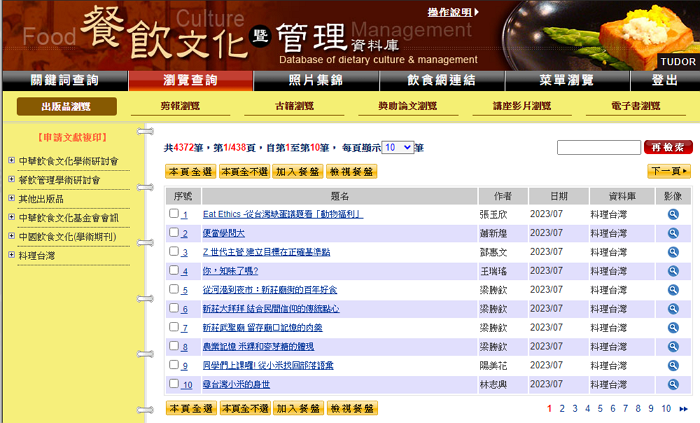
Task: Click the bottom 加入餐盤 button
Action: pyautogui.click(x=298, y=408)
